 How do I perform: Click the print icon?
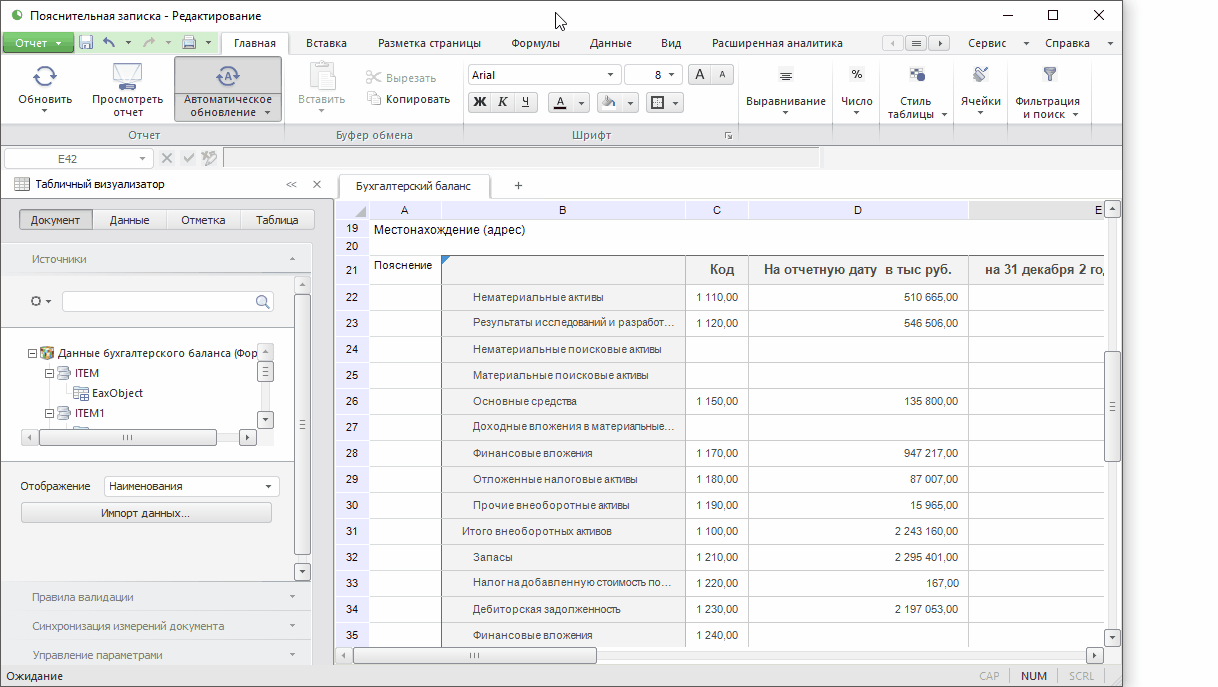click(189, 43)
